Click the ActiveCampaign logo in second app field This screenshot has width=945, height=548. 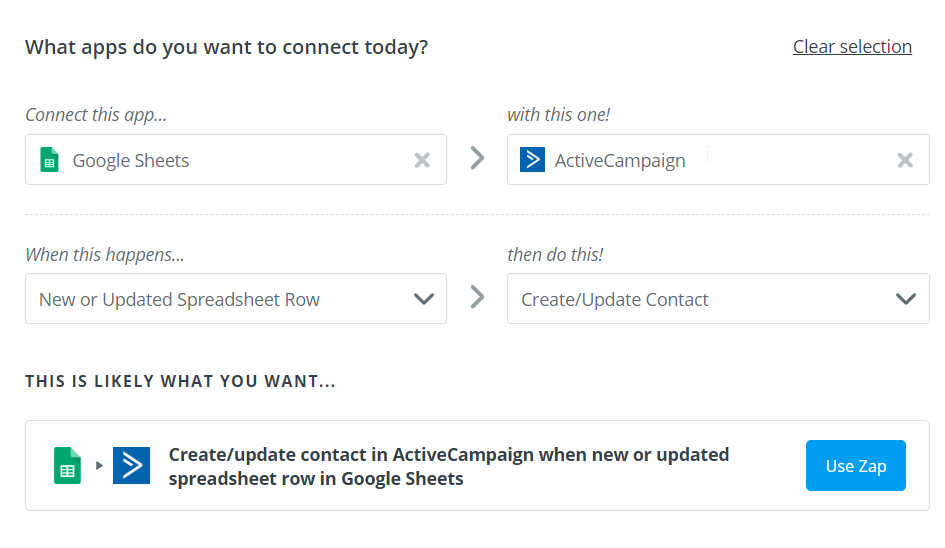532,160
